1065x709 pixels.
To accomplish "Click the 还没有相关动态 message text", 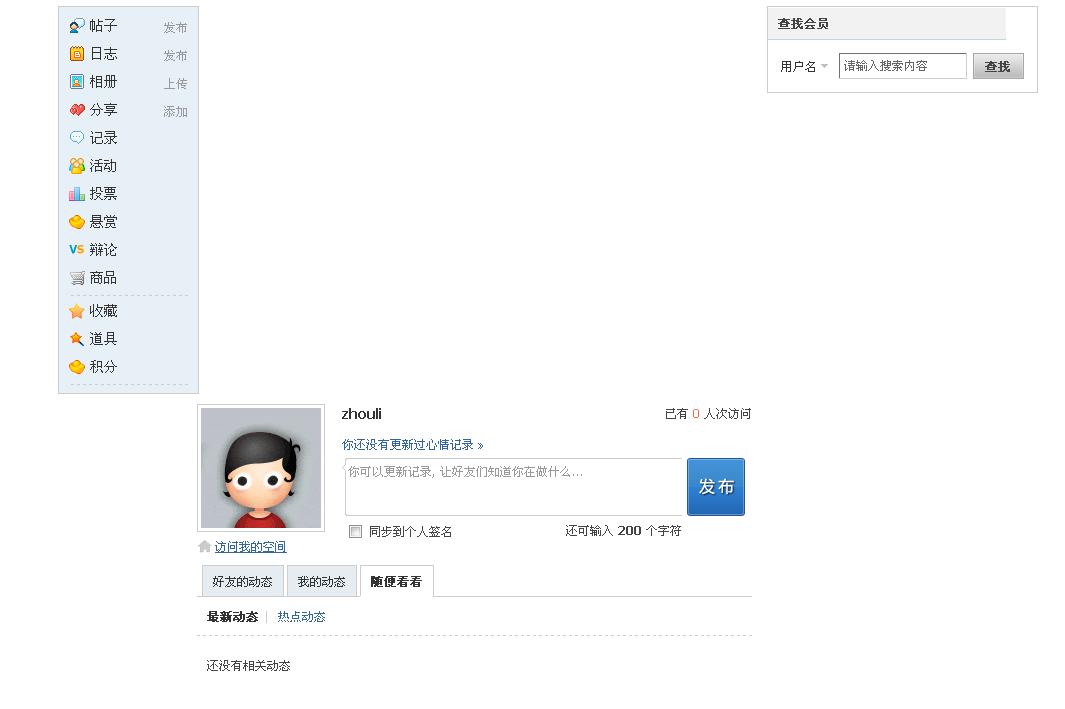I will (248, 666).
